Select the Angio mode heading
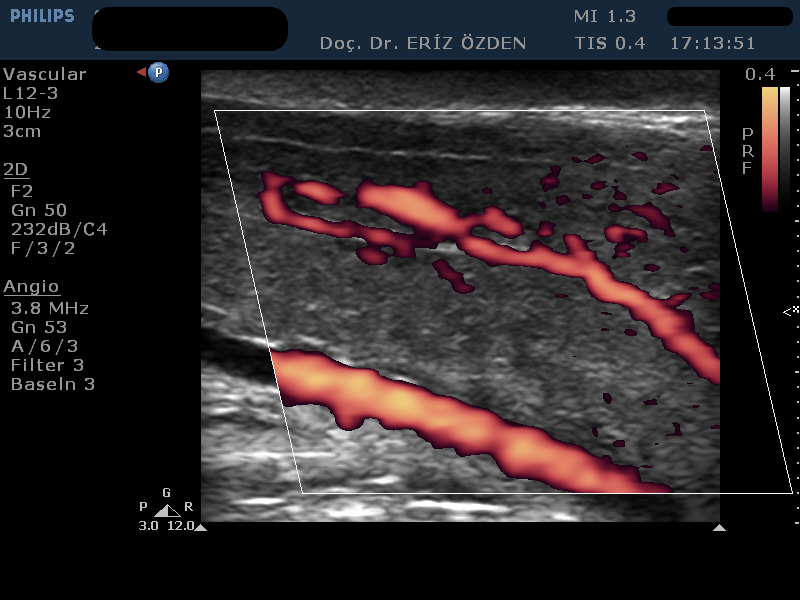The image size is (800, 600). click(x=31, y=287)
